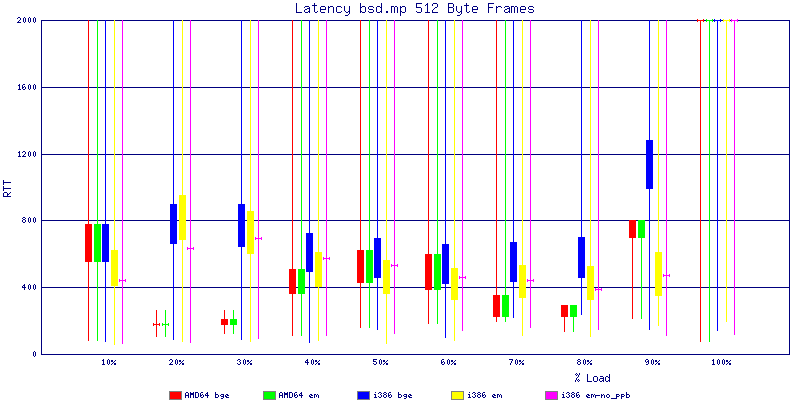Select the red box at 50% load
800x400 pixels.
pyautogui.click(x=360, y=266)
